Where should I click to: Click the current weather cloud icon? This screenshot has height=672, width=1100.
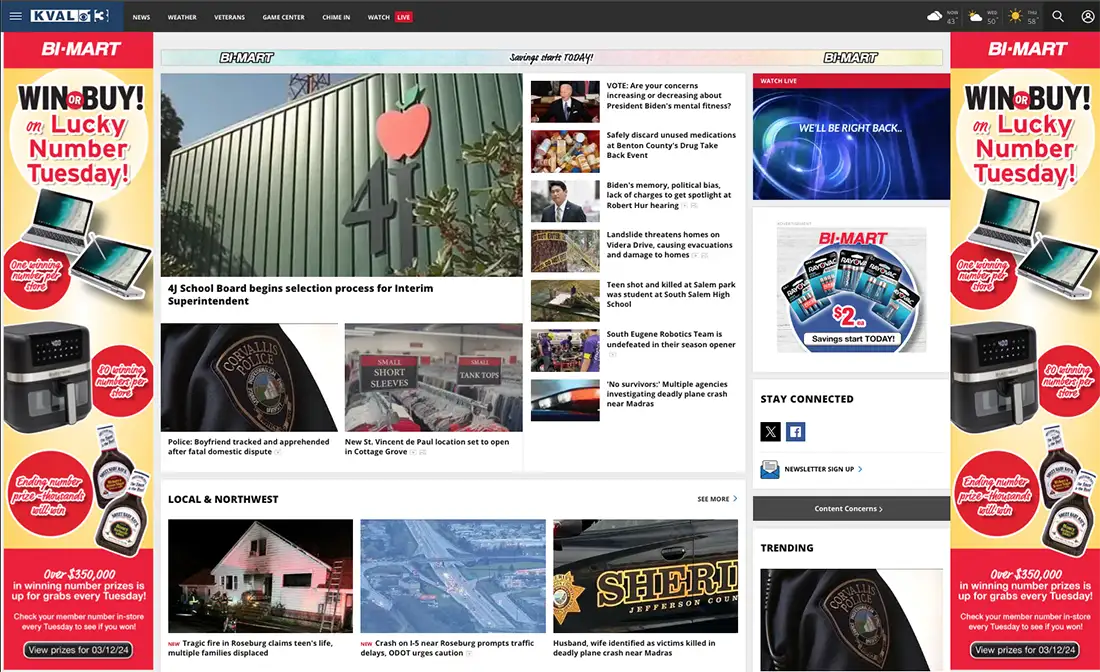[x=934, y=16]
